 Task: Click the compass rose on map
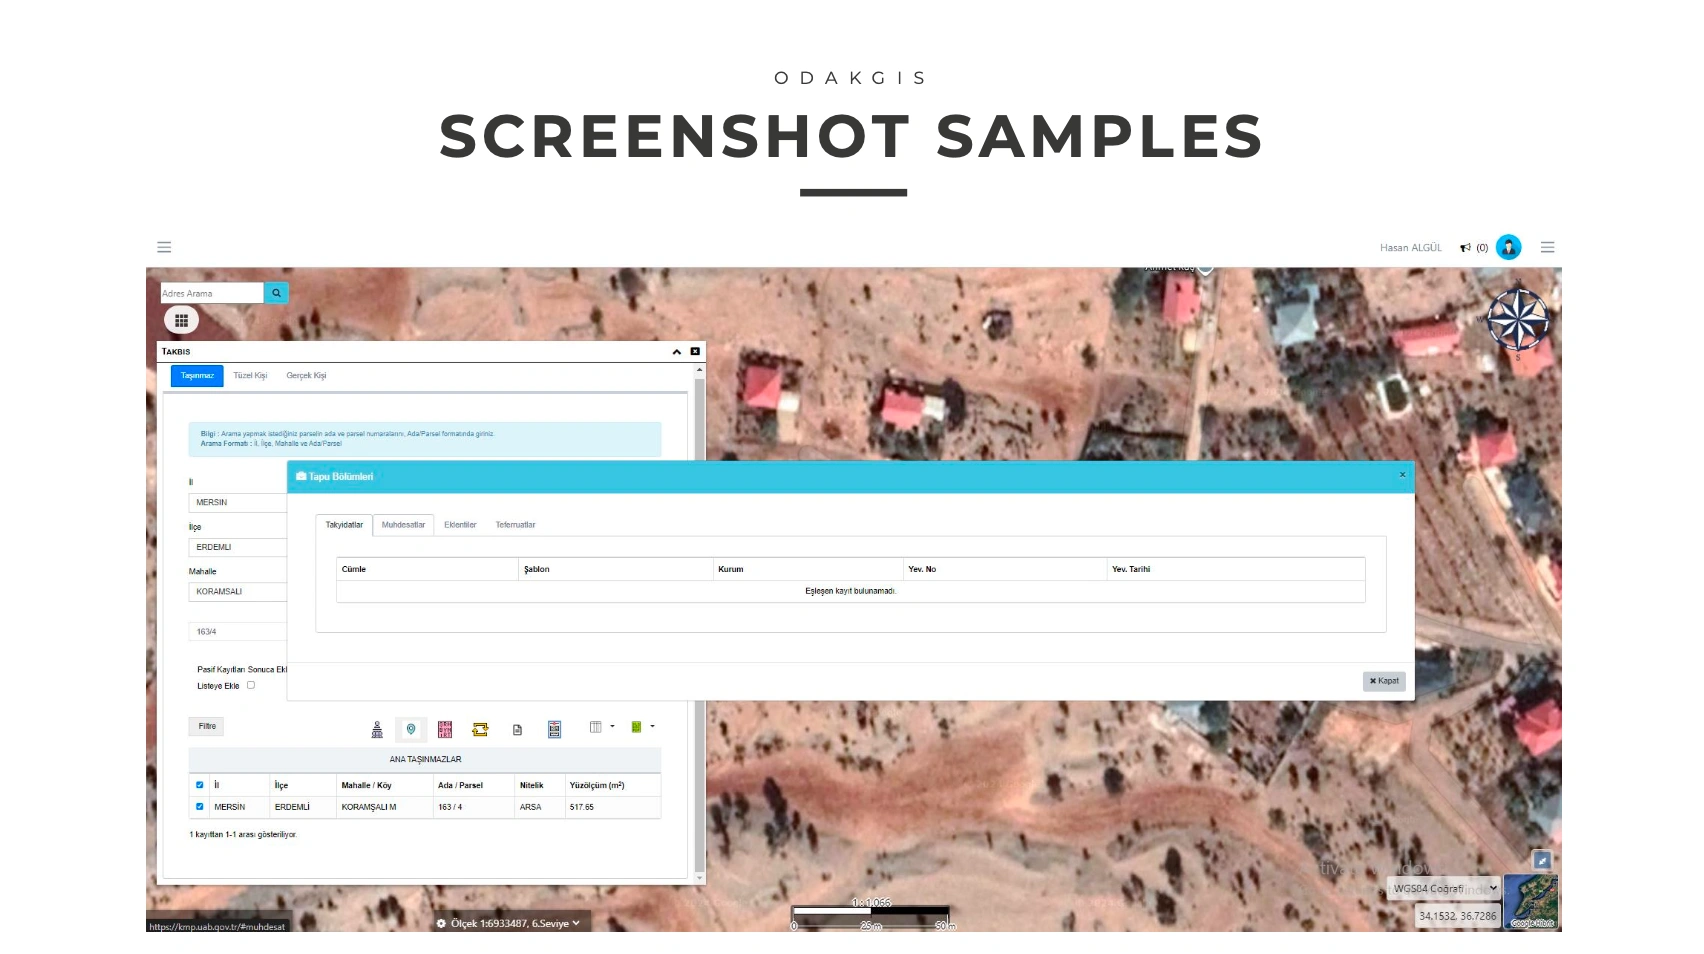click(x=1517, y=320)
